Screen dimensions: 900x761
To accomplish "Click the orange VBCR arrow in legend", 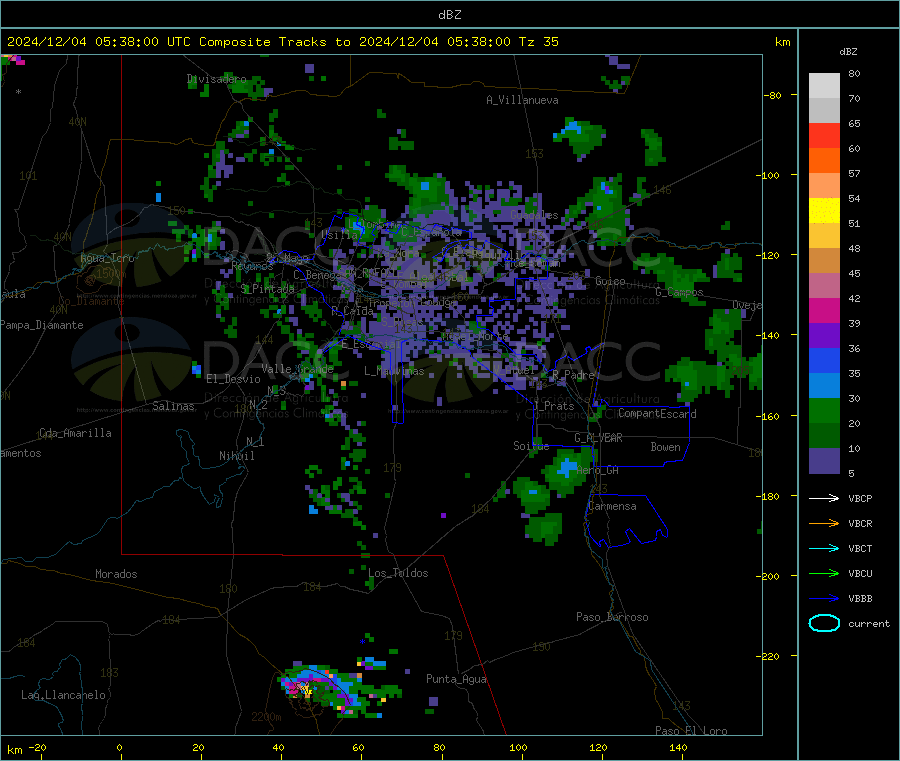I will click(824, 523).
